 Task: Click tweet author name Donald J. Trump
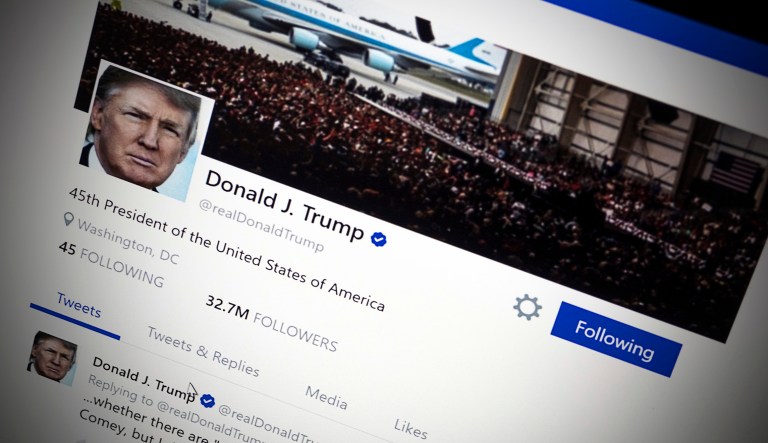(x=144, y=377)
